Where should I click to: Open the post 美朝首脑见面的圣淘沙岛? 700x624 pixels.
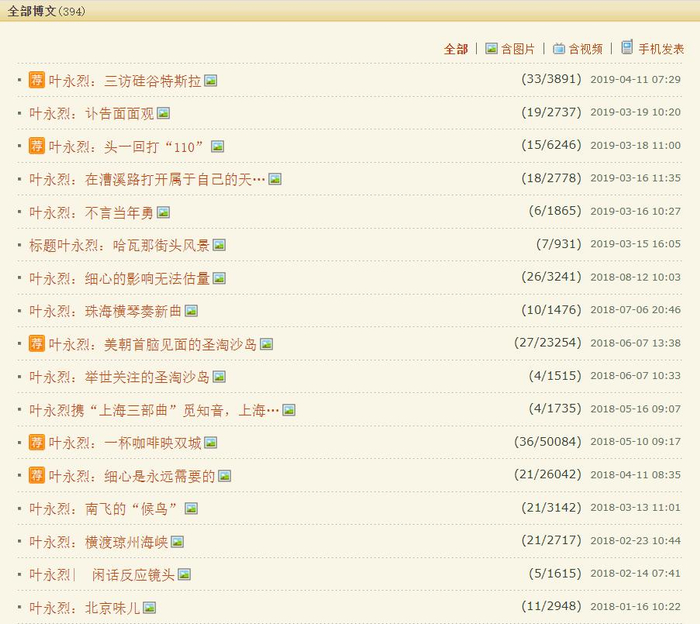click(x=153, y=345)
